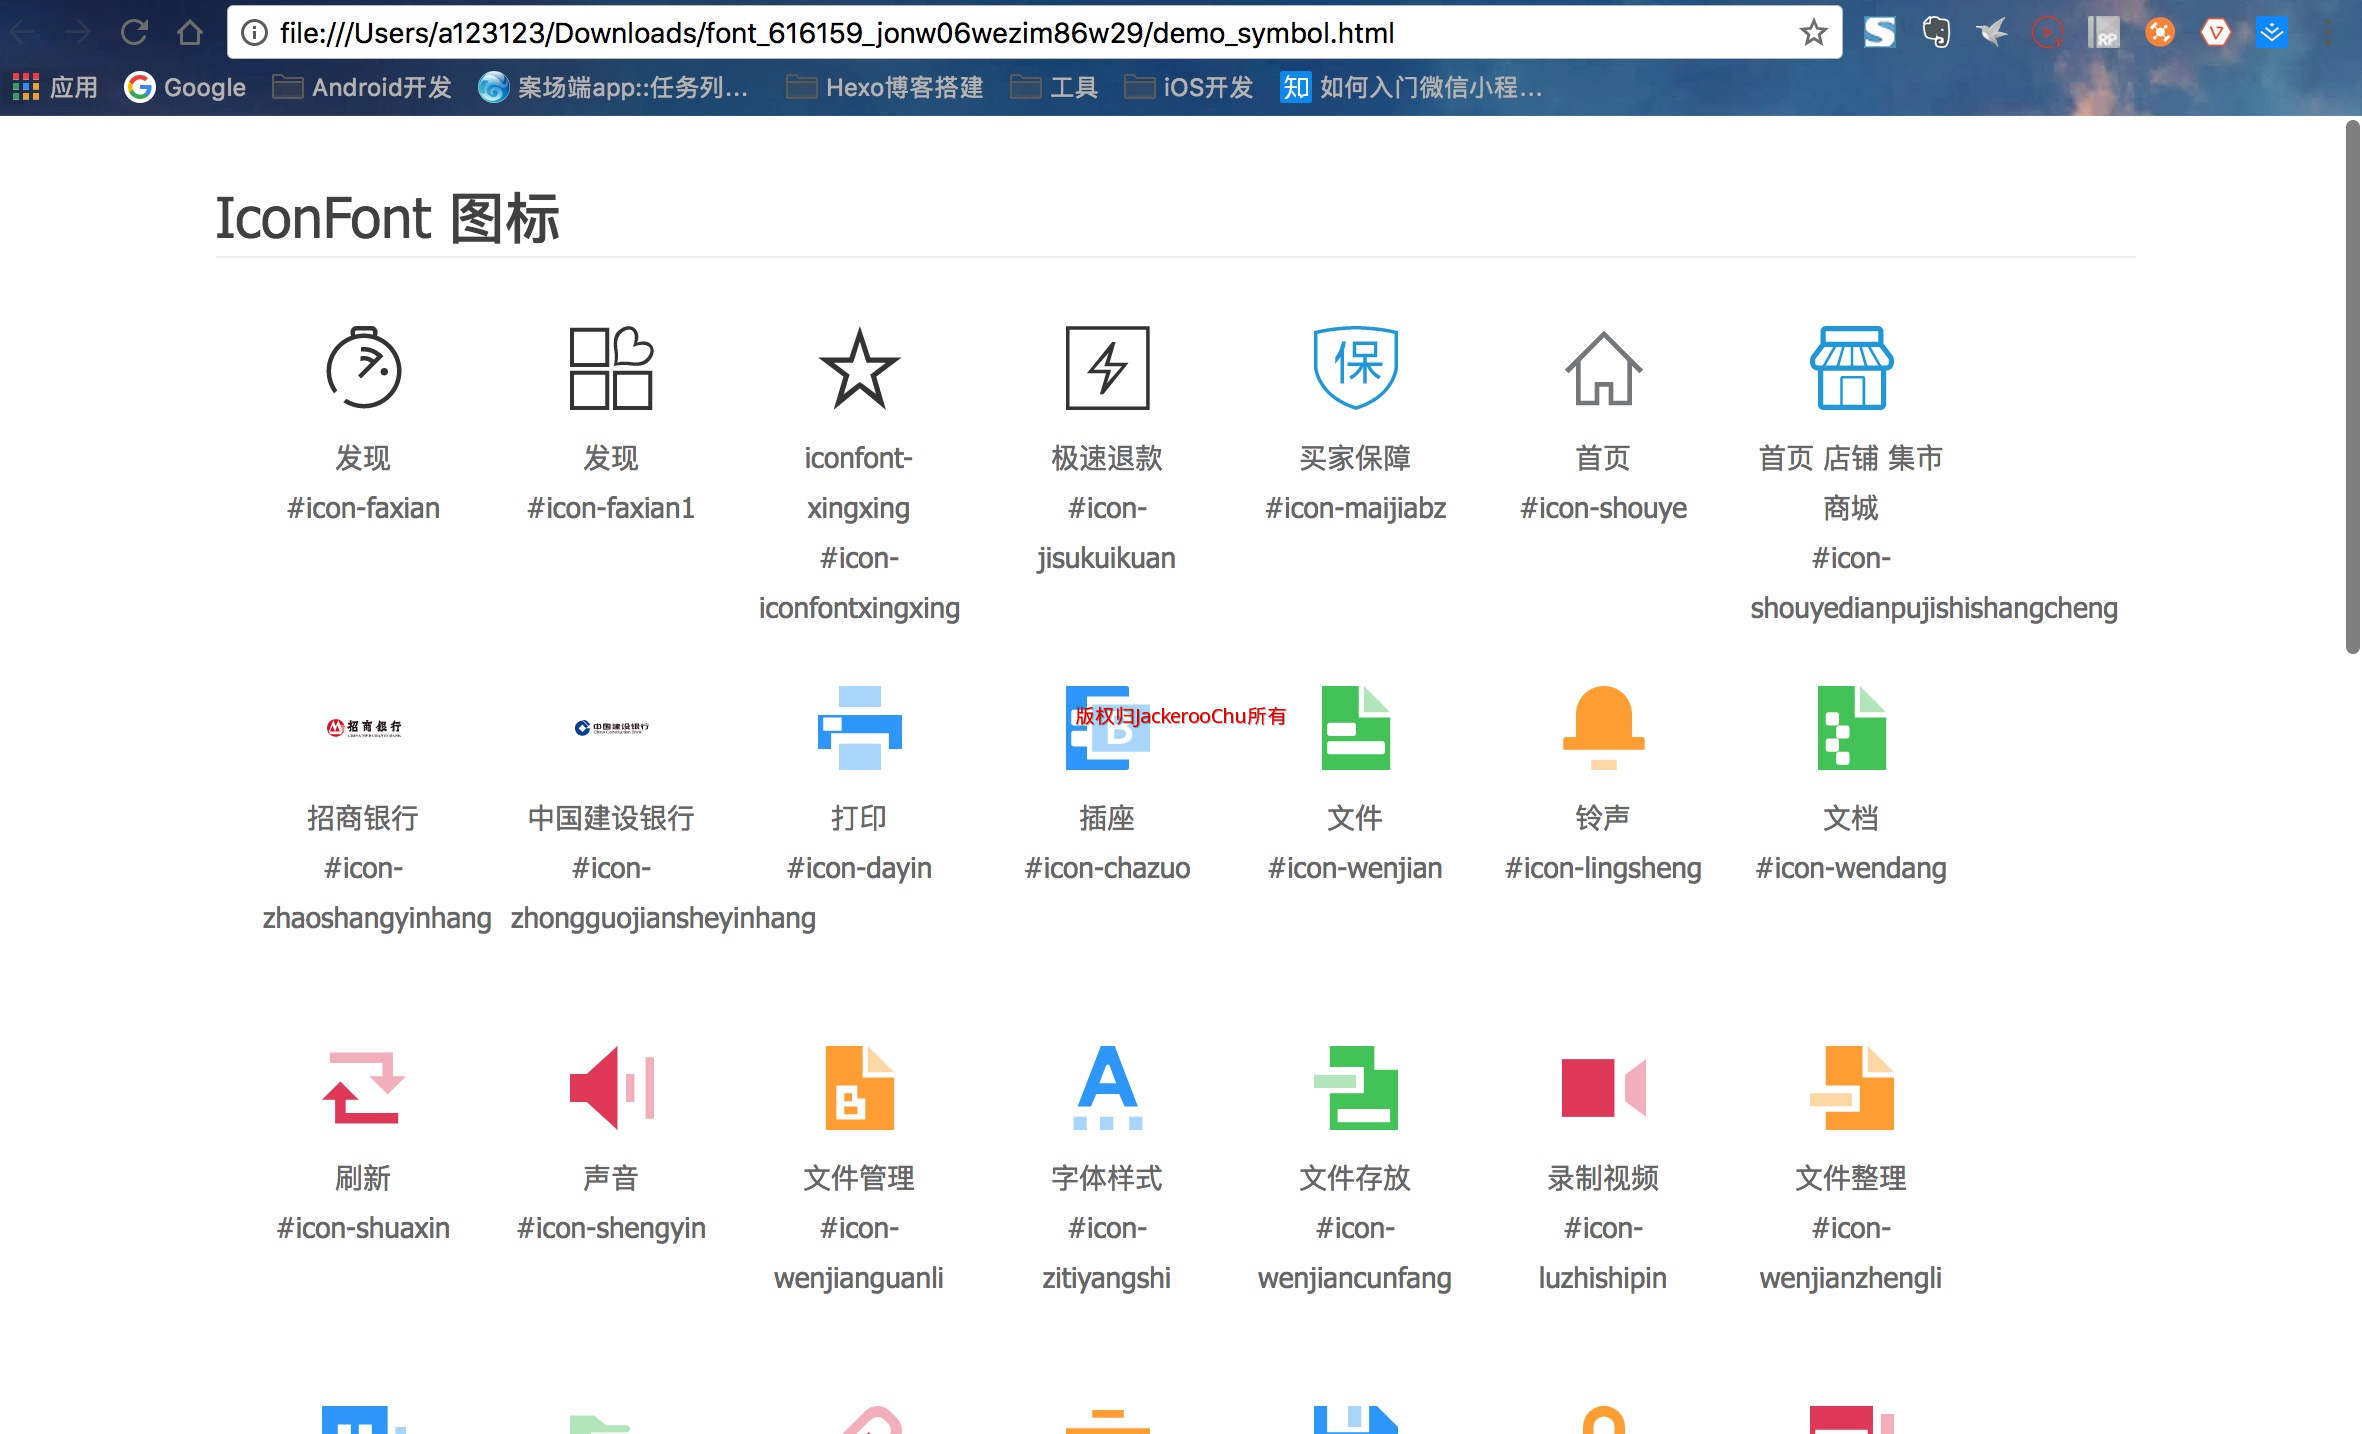Click the 录制视频 video camera icon
The image size is (2362, 1434).
click(x=1603, y=1088)
